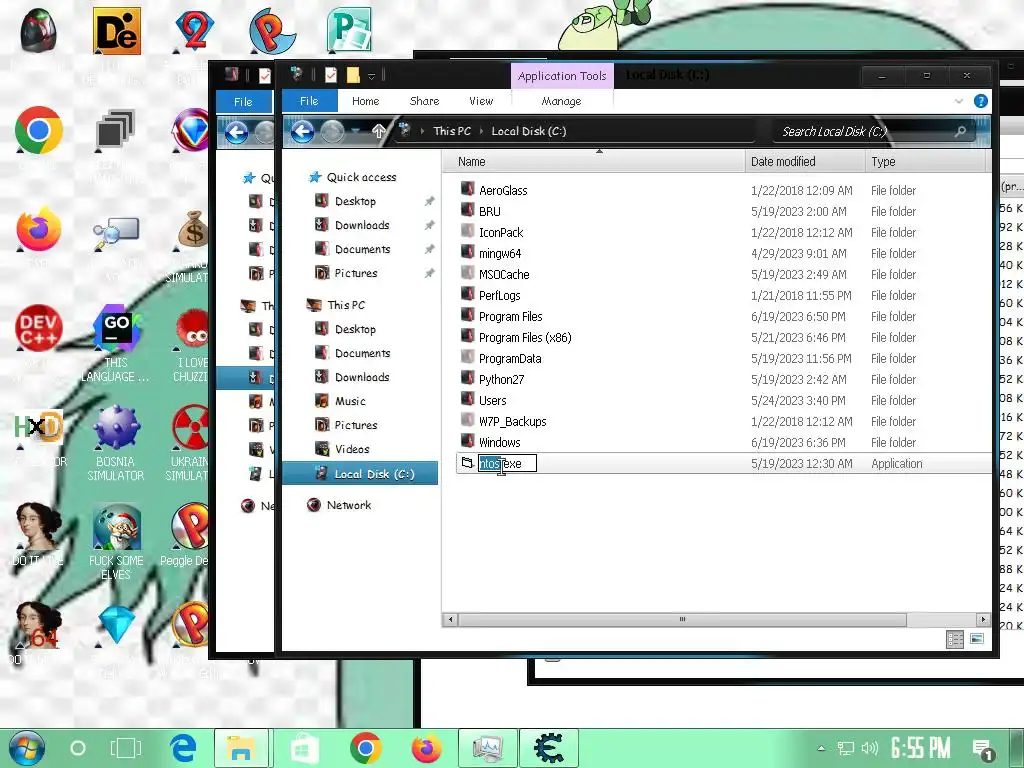Click the Forward arrow in front Explorer window
The height and width of the screenshot is (768, 1024).
(x=332, y=131)
